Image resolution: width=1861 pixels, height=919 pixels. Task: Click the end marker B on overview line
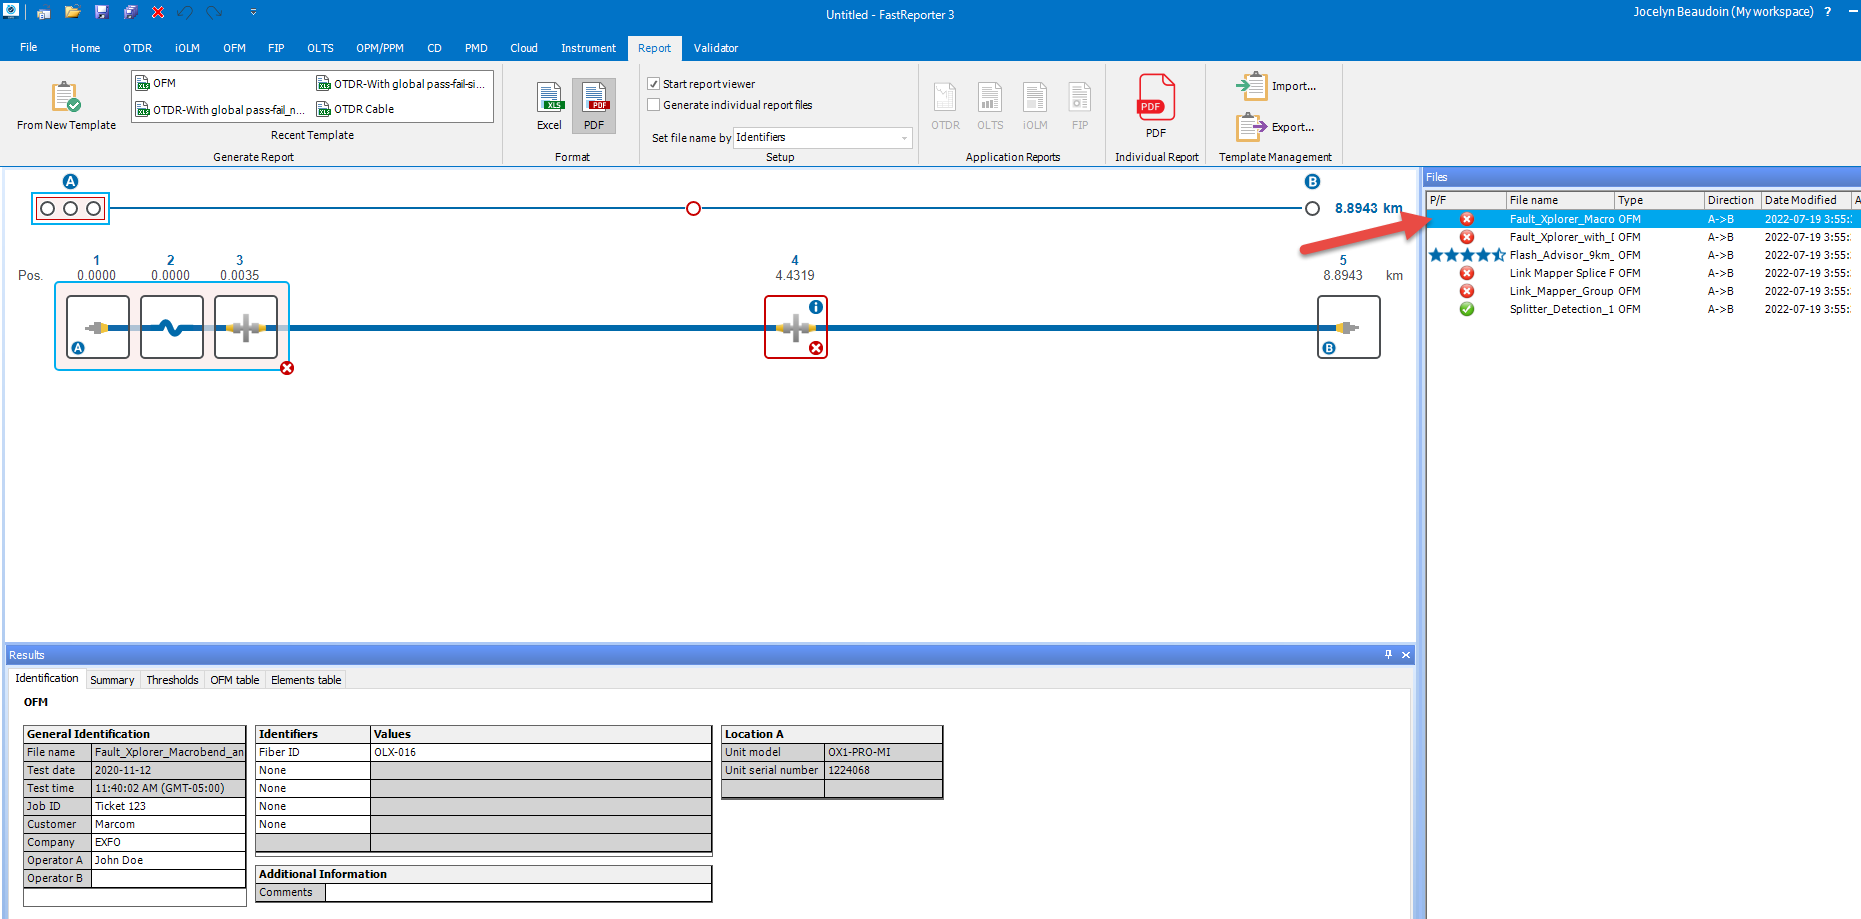point(1312,208)
